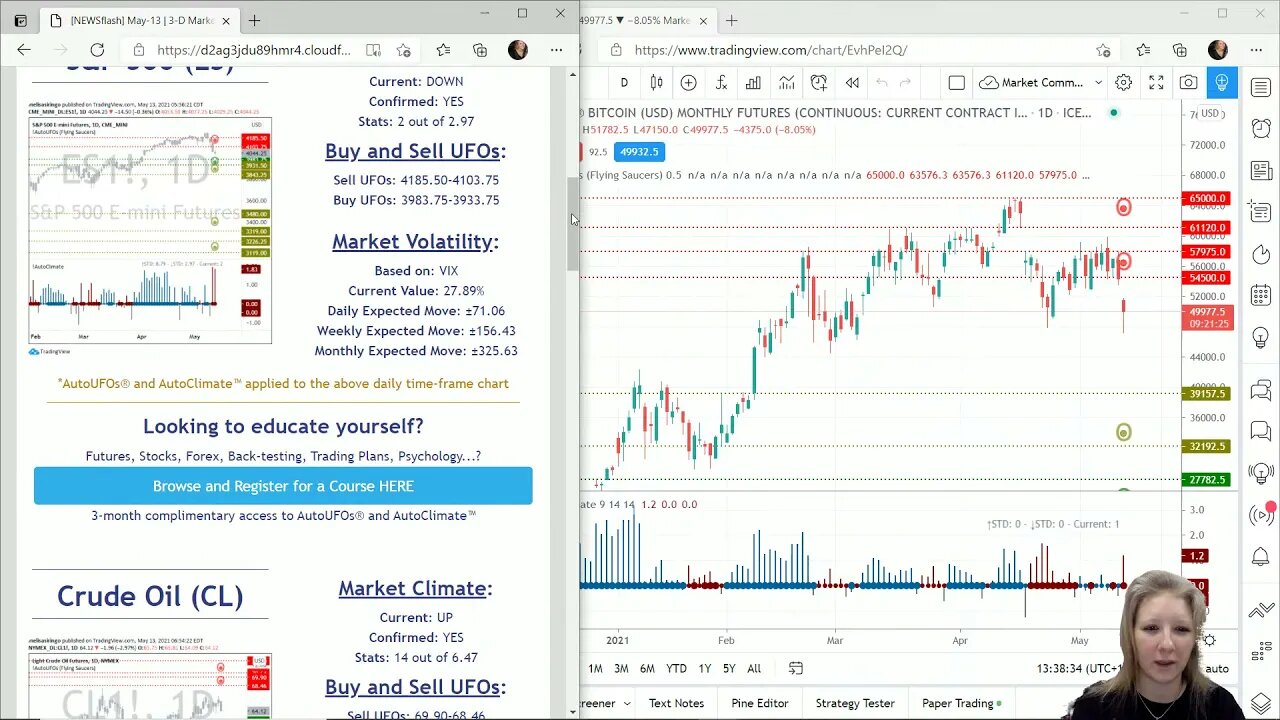Image resolution: width=1280 pixels, height=720 pixels.
Task: Undo last chart action arrow
Action: point(881,83)
